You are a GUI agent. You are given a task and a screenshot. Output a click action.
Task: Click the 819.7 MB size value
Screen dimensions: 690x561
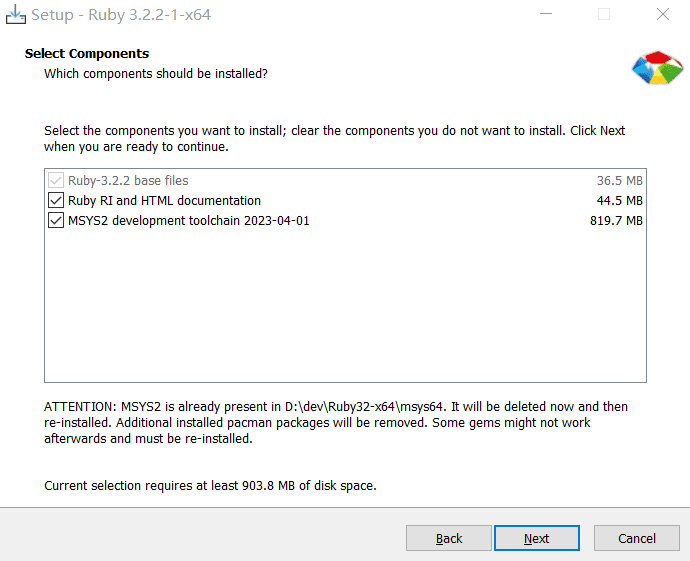pyautogui.click(x=616, y=221)
